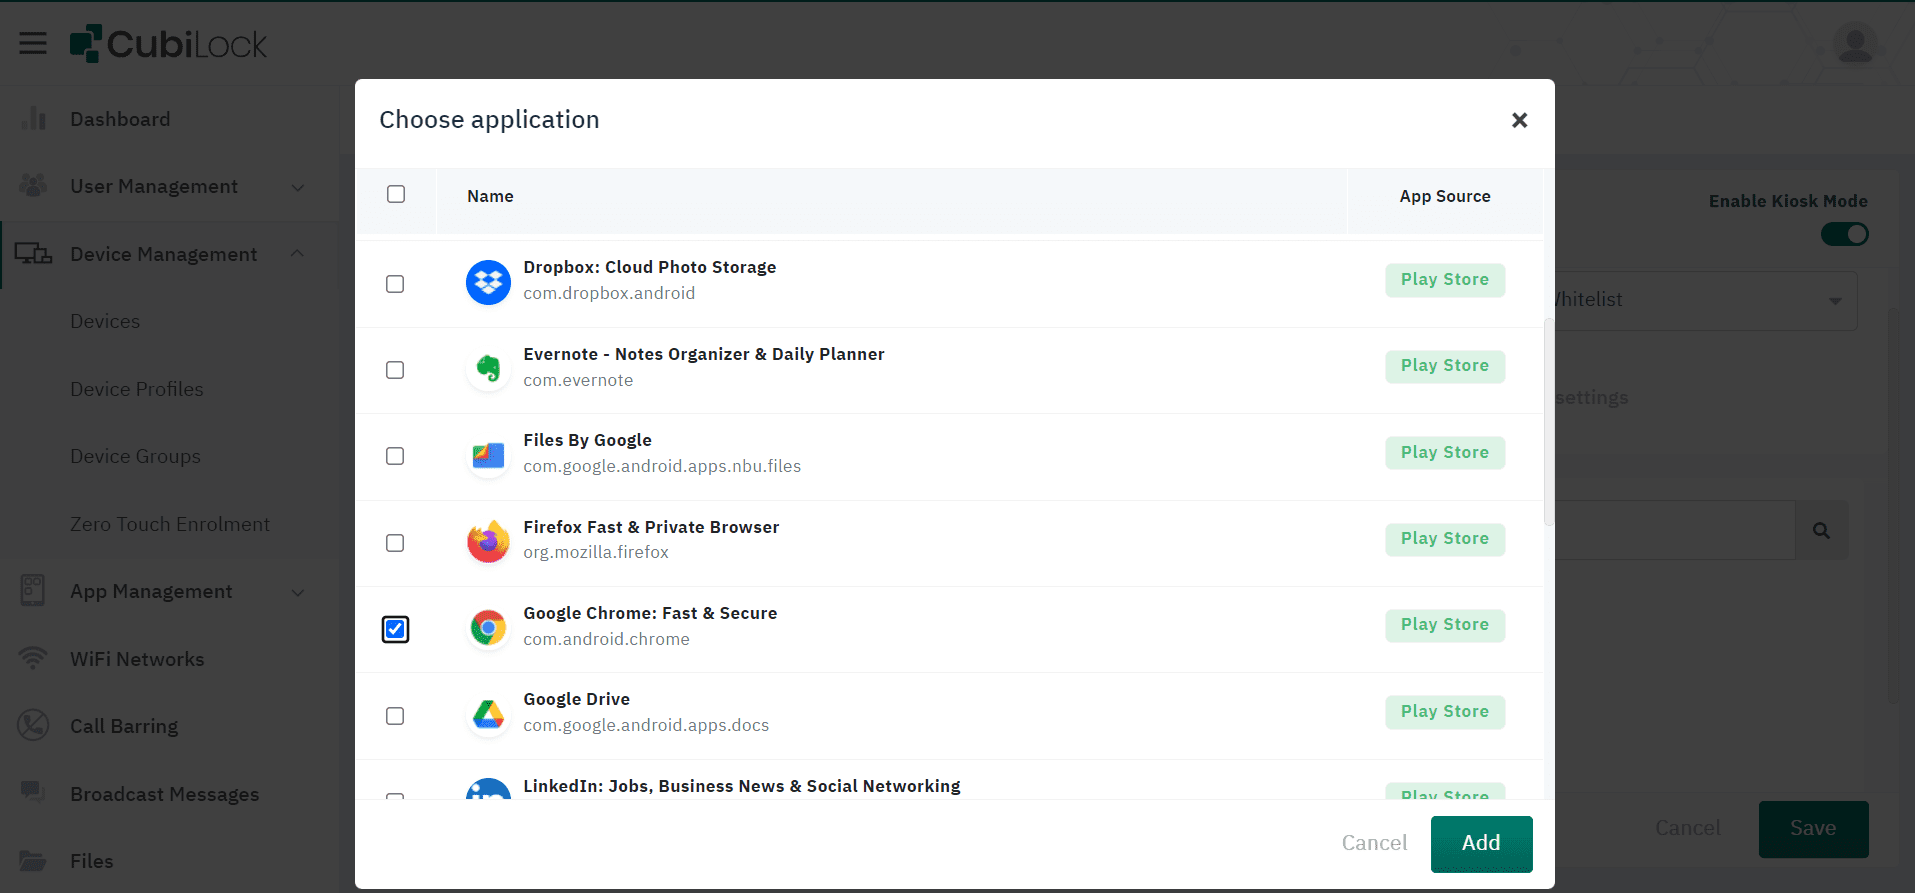Viewport: 1915px width, 893px height.
Task: Open Device Profiles in sidebar
Action: (x=137, y=389)
